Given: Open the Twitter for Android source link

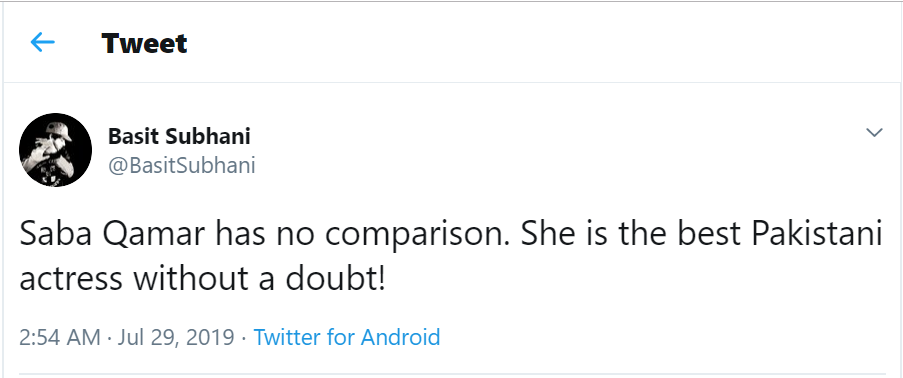Looking at the screenshot, I should [x=347, y=337].
